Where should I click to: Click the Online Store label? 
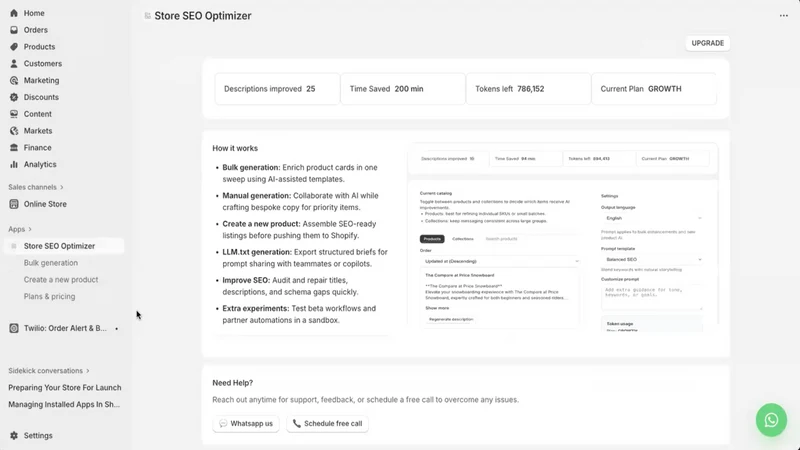45,204
